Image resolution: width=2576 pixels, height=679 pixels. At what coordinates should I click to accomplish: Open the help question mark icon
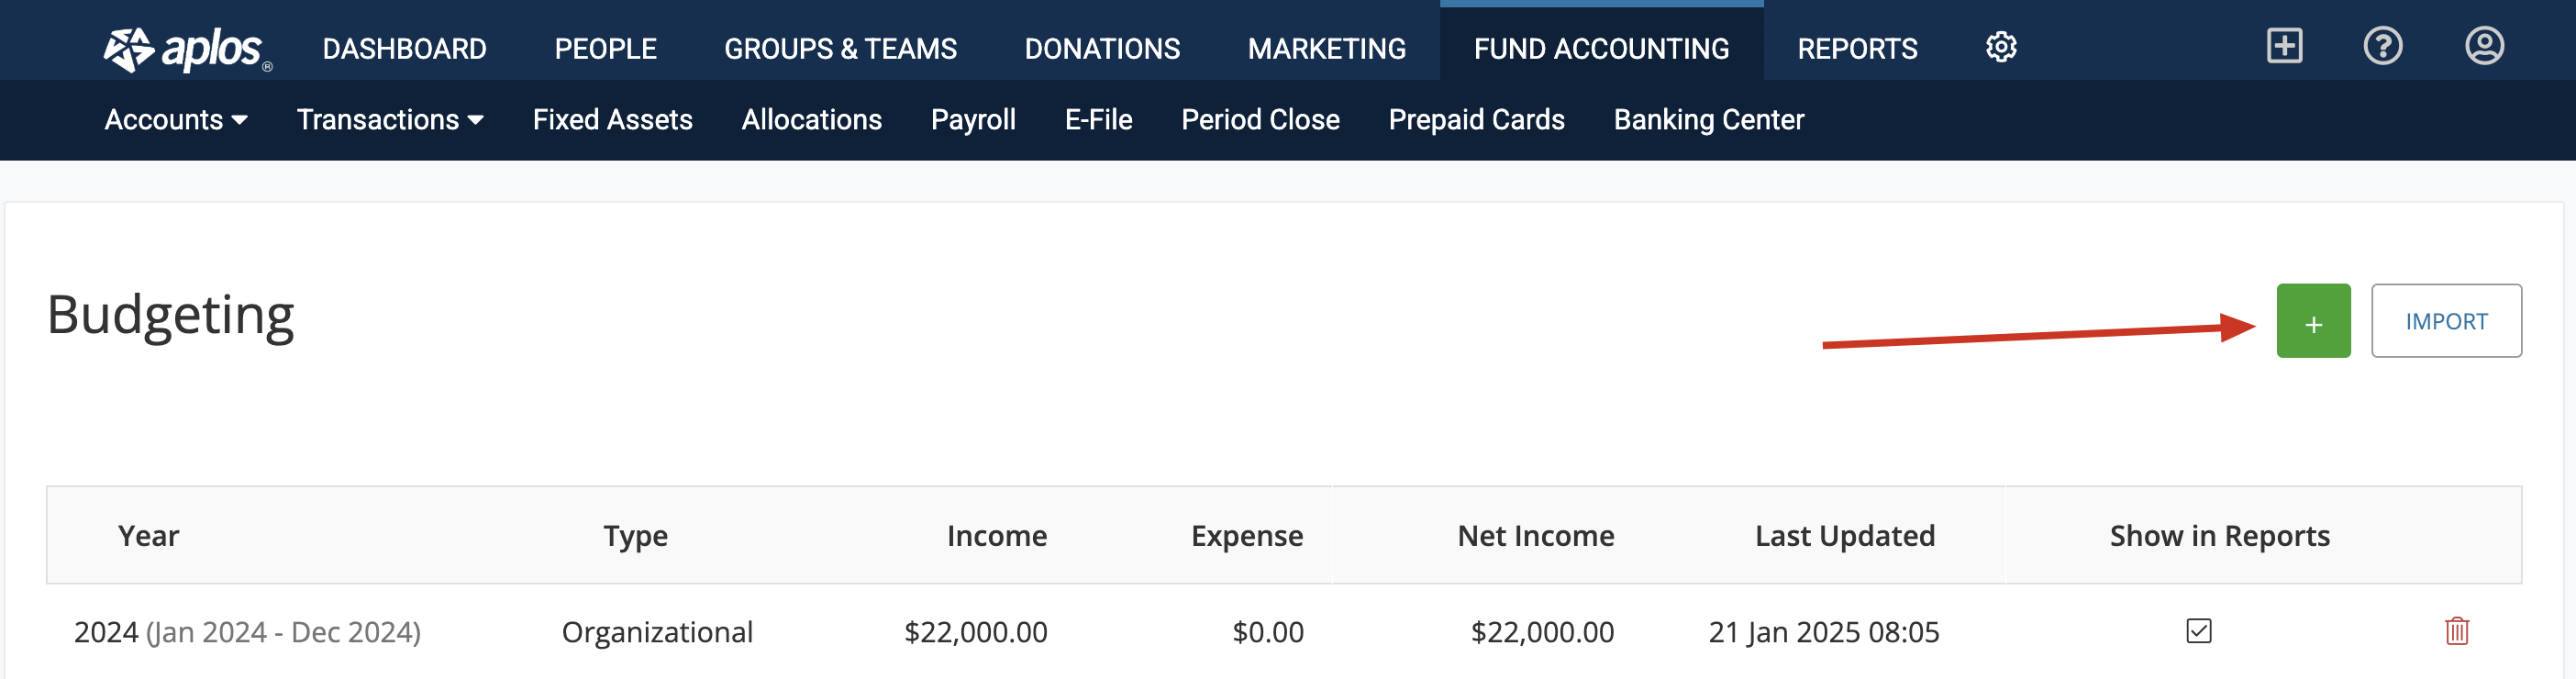point(2383,46)
